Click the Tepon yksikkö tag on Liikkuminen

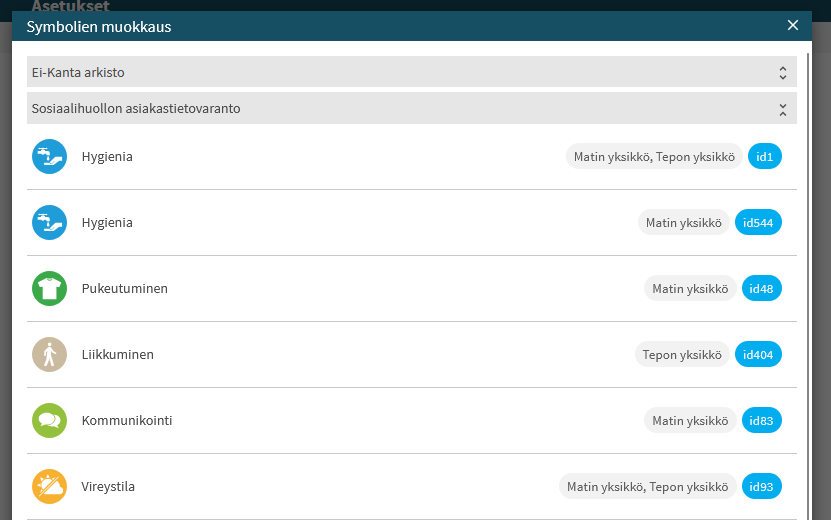click(682, 355)
